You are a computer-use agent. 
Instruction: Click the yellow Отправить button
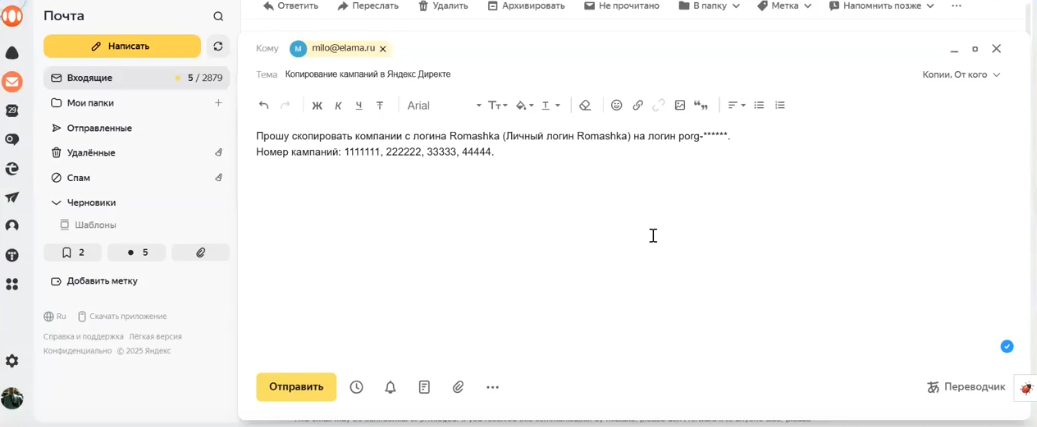coord(296,387)
